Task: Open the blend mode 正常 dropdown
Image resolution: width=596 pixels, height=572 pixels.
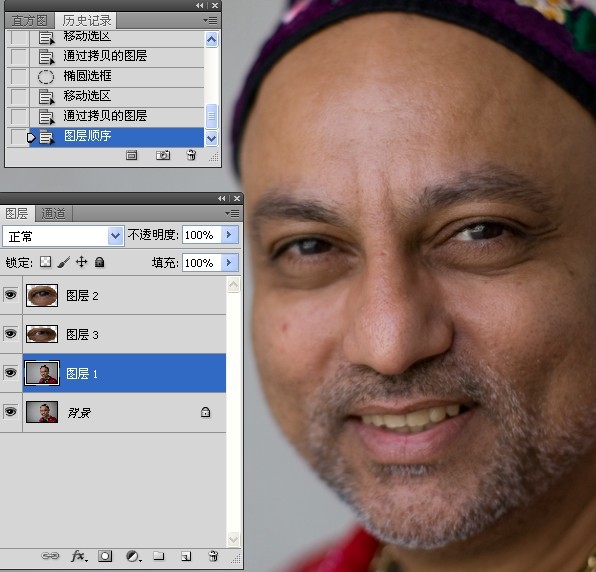Action: point(63,236)
